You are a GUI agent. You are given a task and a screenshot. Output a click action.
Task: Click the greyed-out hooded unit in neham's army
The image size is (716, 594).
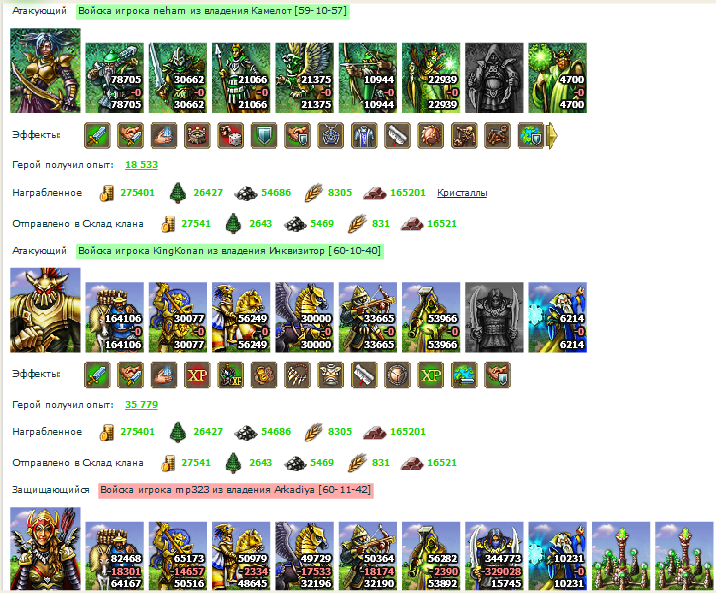click(x=494, y=78)
